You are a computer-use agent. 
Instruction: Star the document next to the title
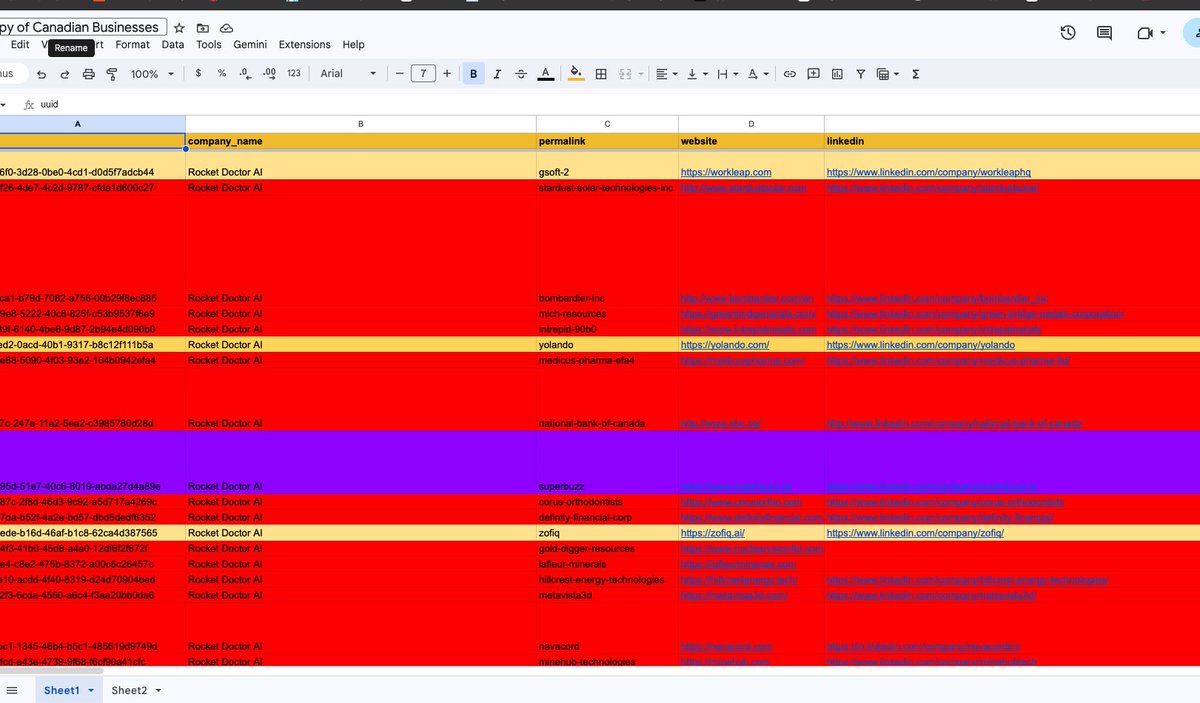[179, 28]
